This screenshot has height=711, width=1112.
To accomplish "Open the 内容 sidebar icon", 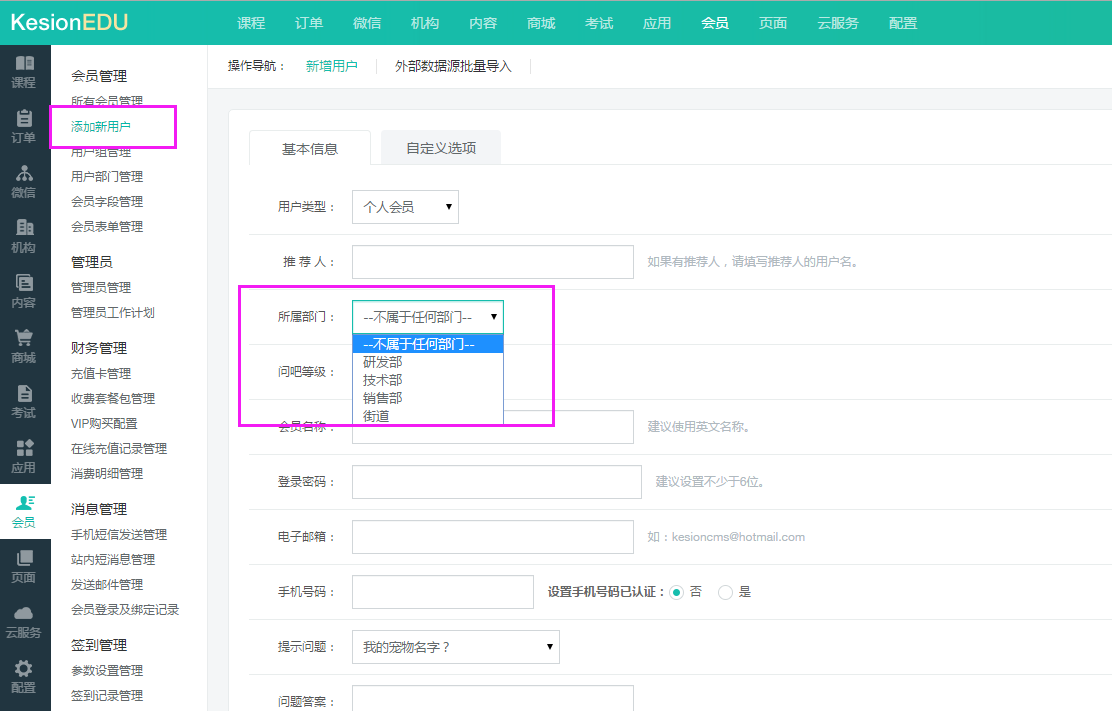I will (x=24, y=284).
